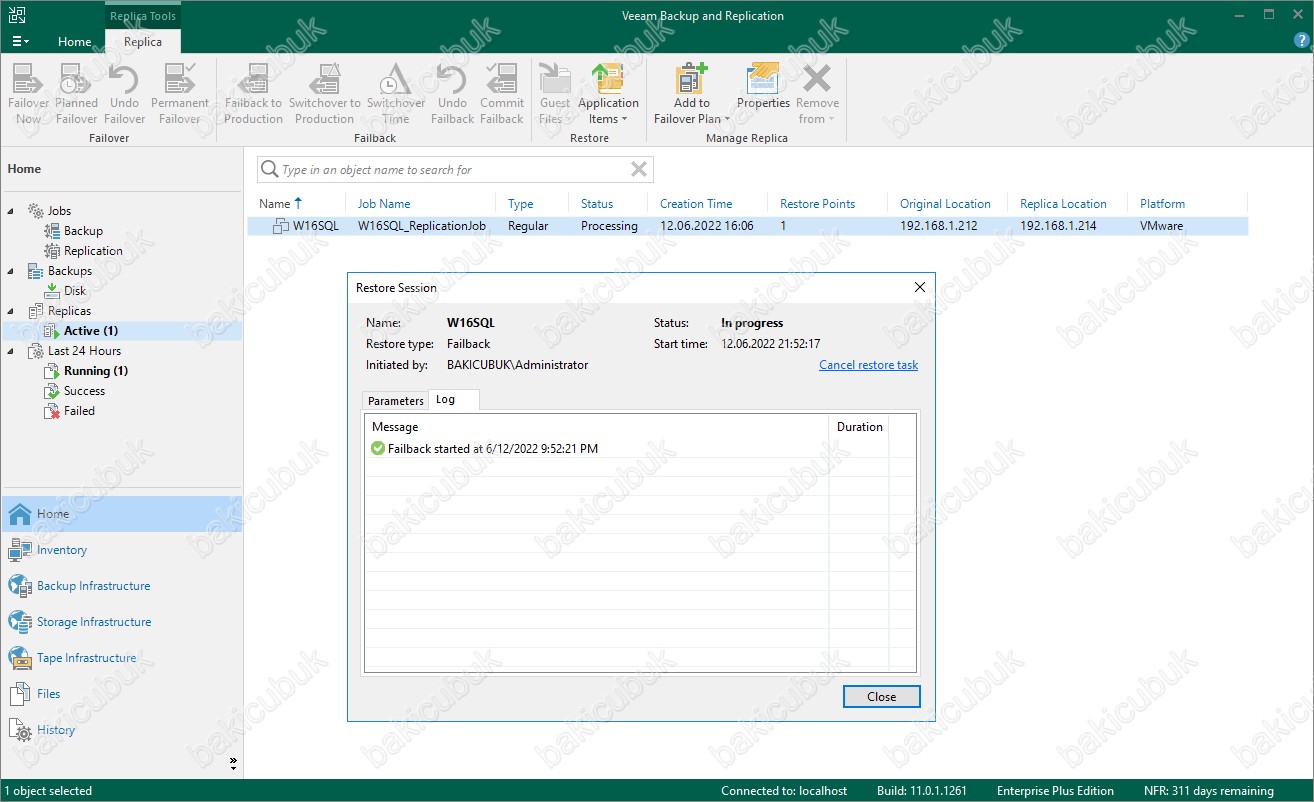The image size is (1314, 802).
Task: Select the W16SQL replica row
Action: pos(748,226)
